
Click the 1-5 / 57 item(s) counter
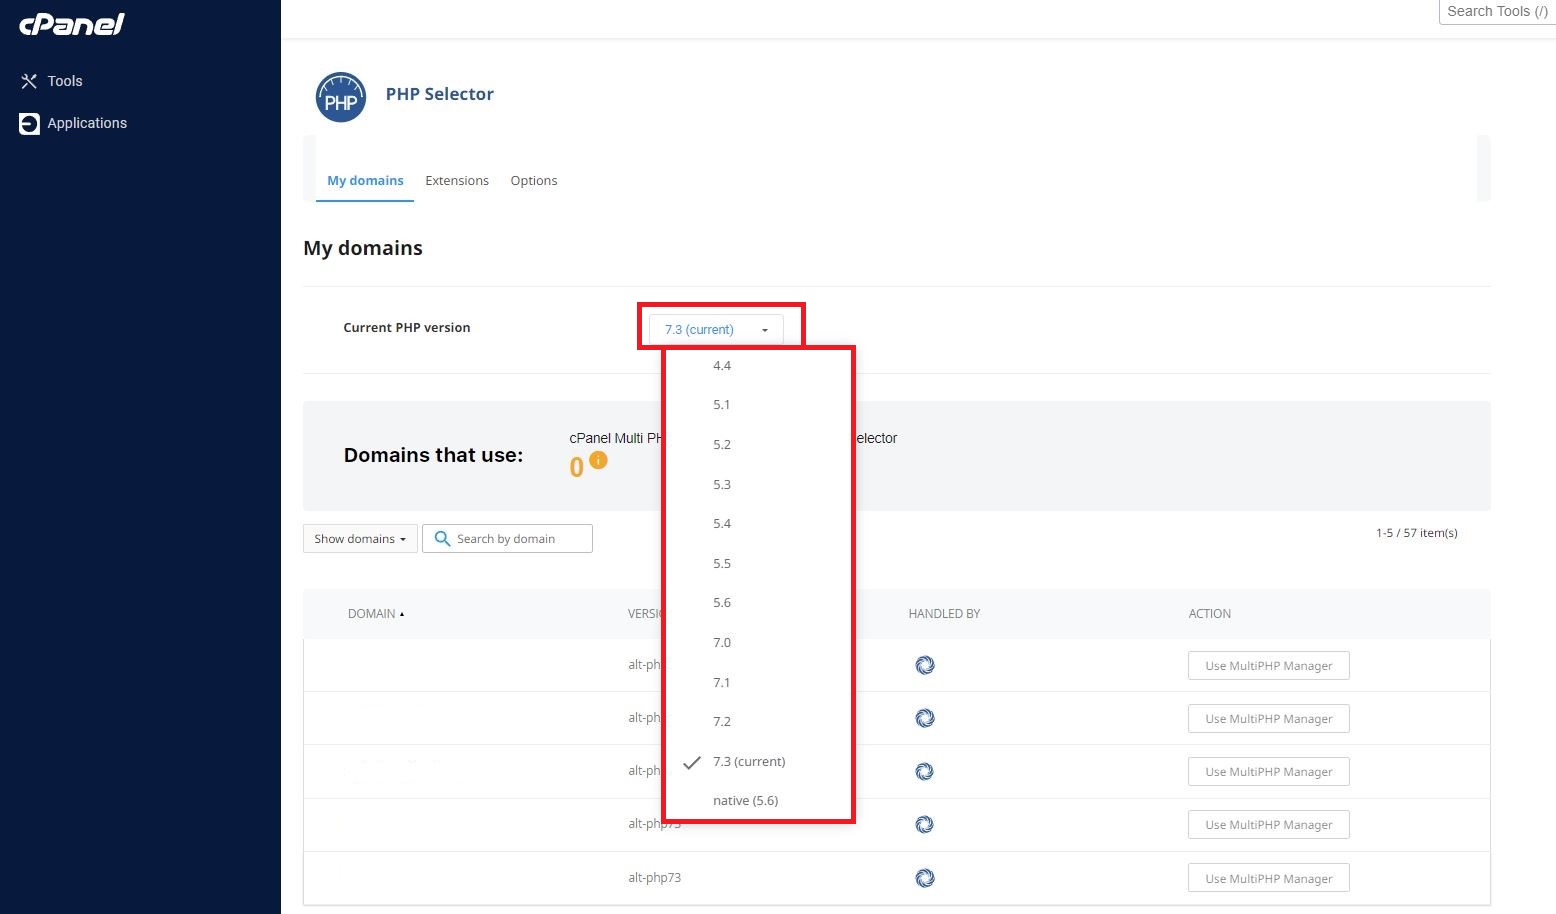point(1416,533)
